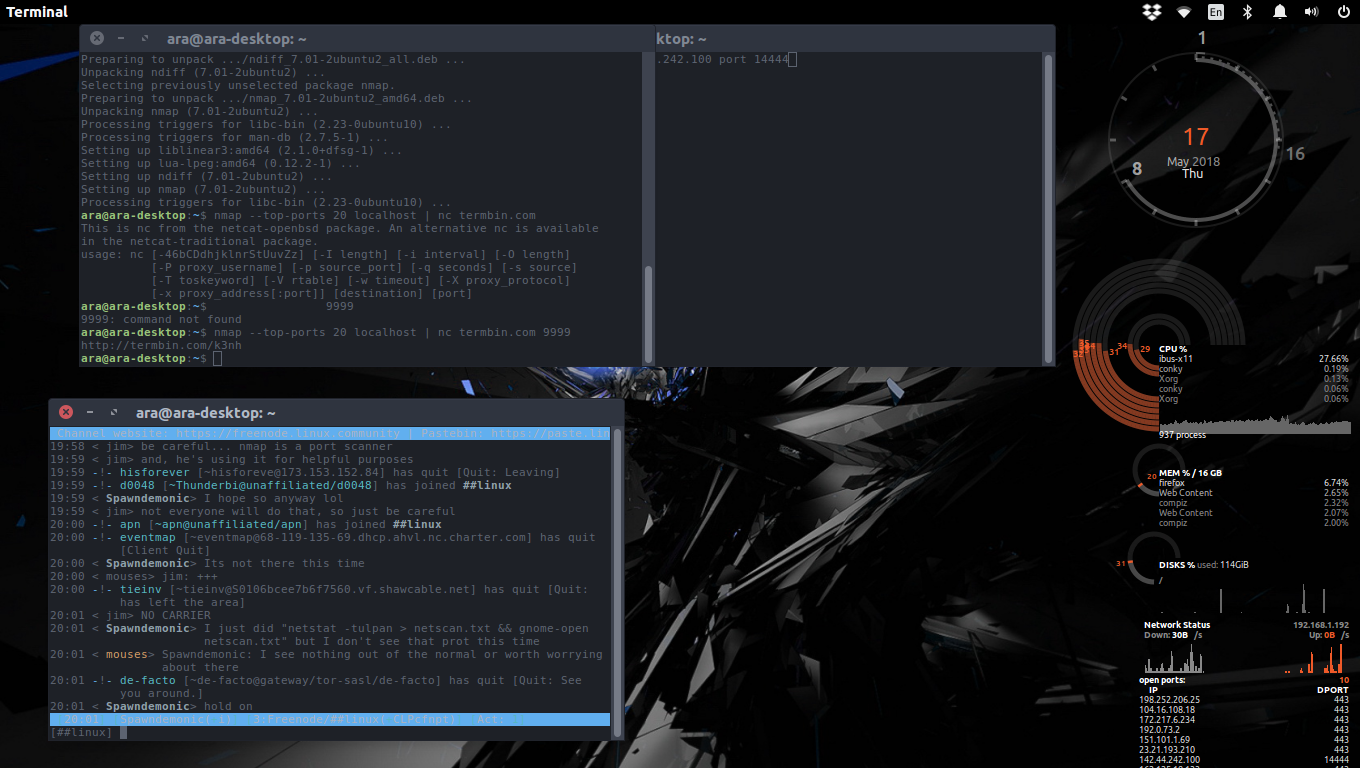Click the nick 'd0048' in the IRC join message
Screen dimensions: 1360x768
point(137,485)
